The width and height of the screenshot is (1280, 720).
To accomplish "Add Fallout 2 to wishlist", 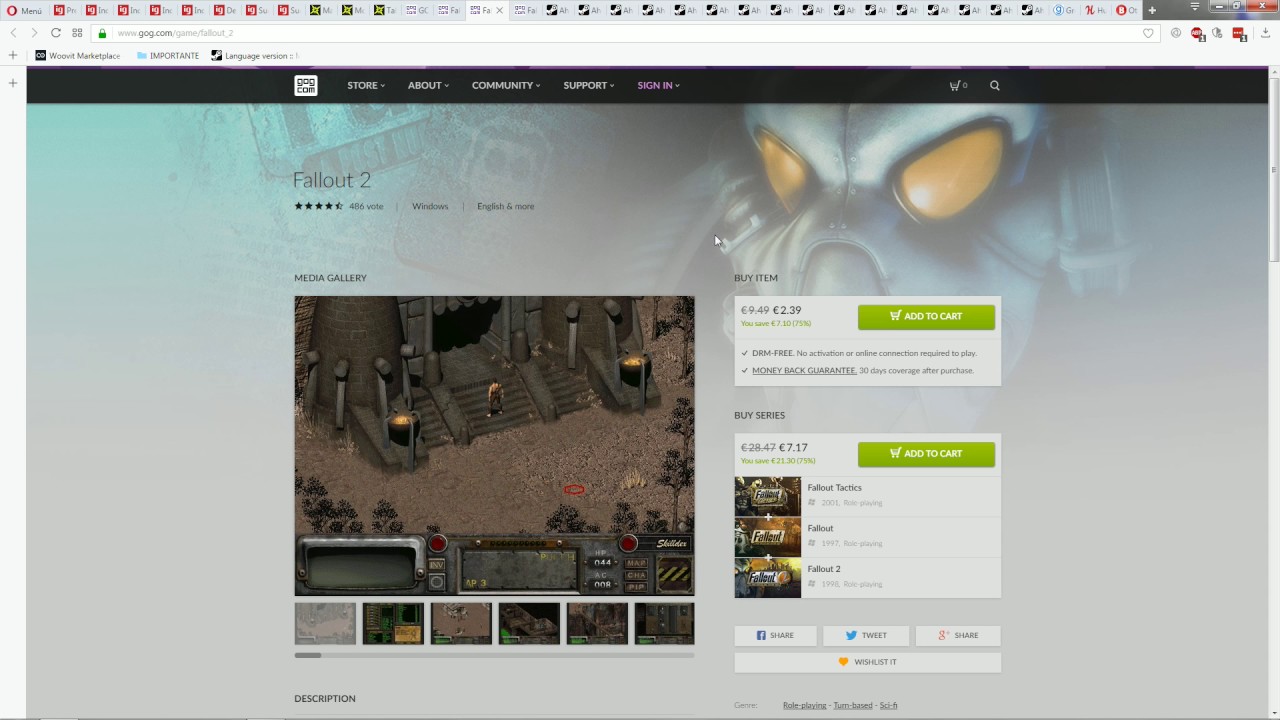I will click(867, 662).
